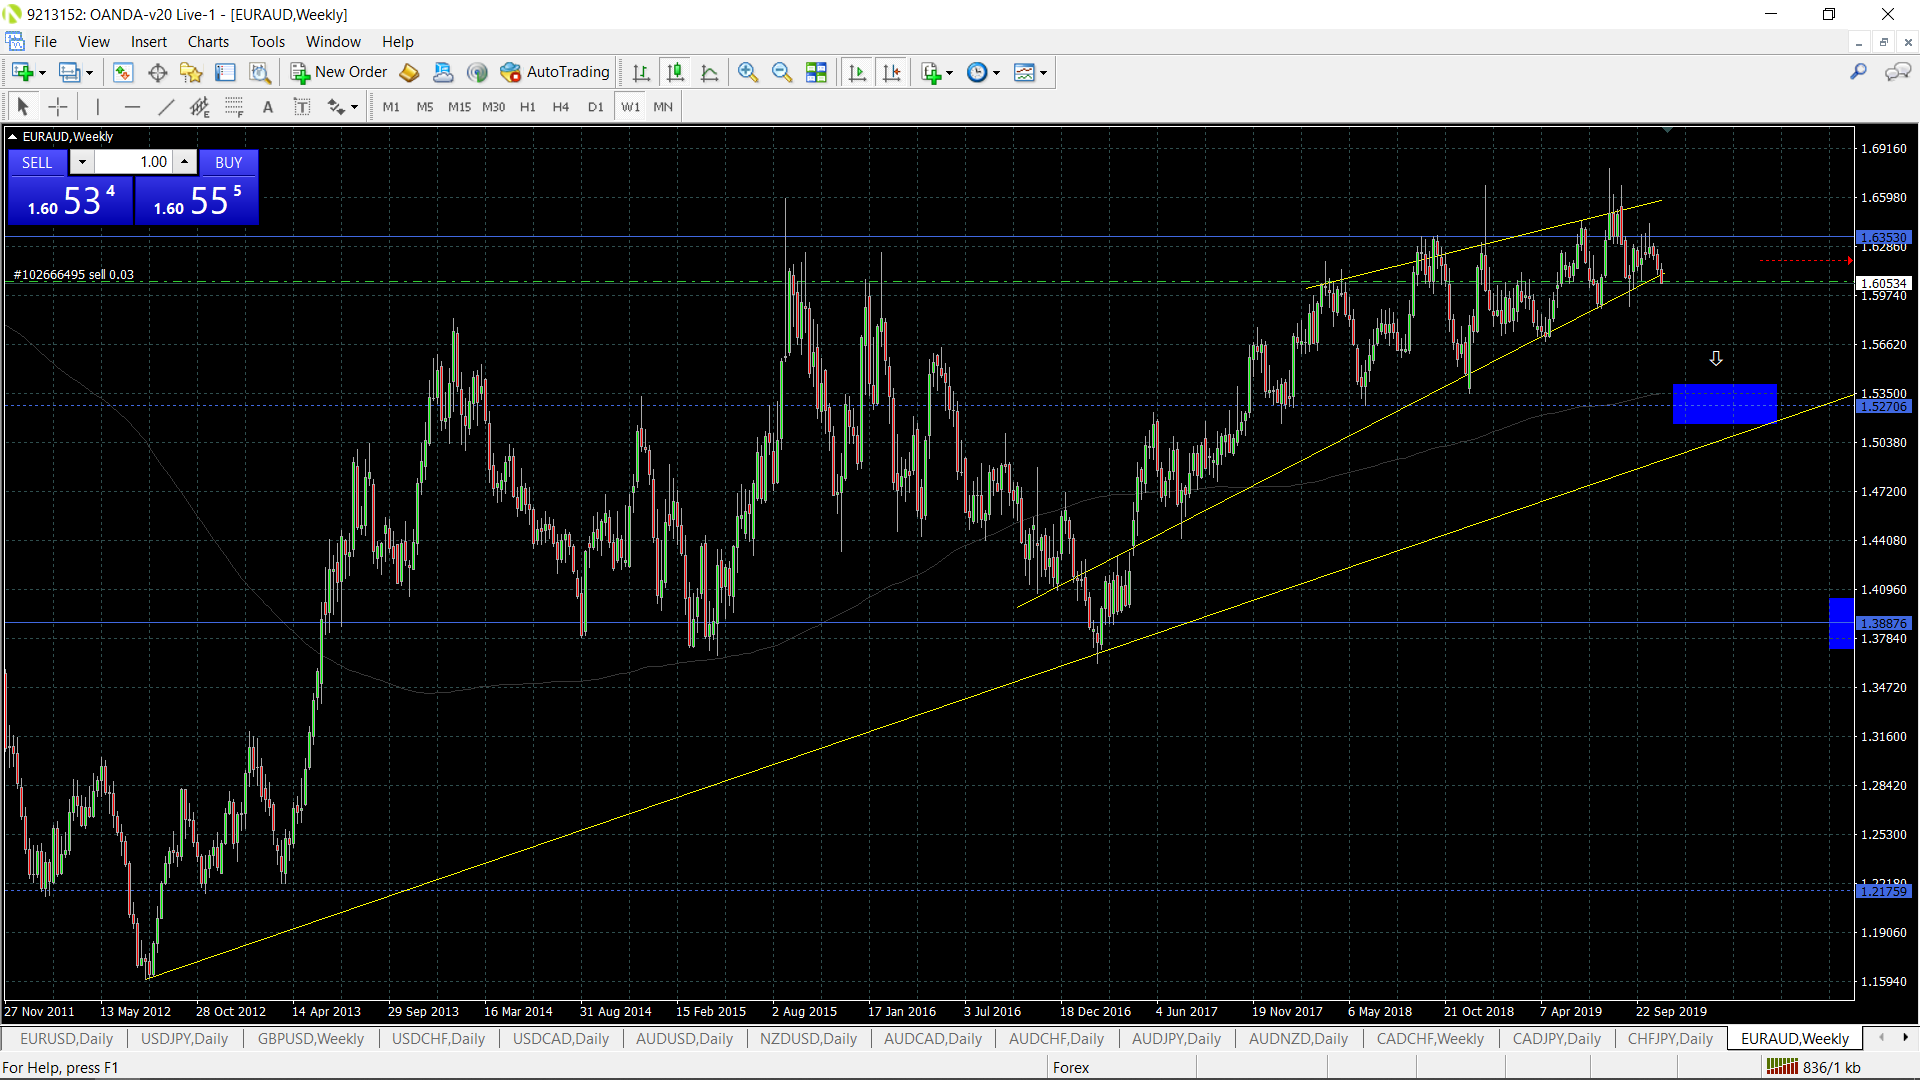Toggle the AutoTrading button
The height and width of the screenshot is (1080, 1920).
tap(555, 72)
